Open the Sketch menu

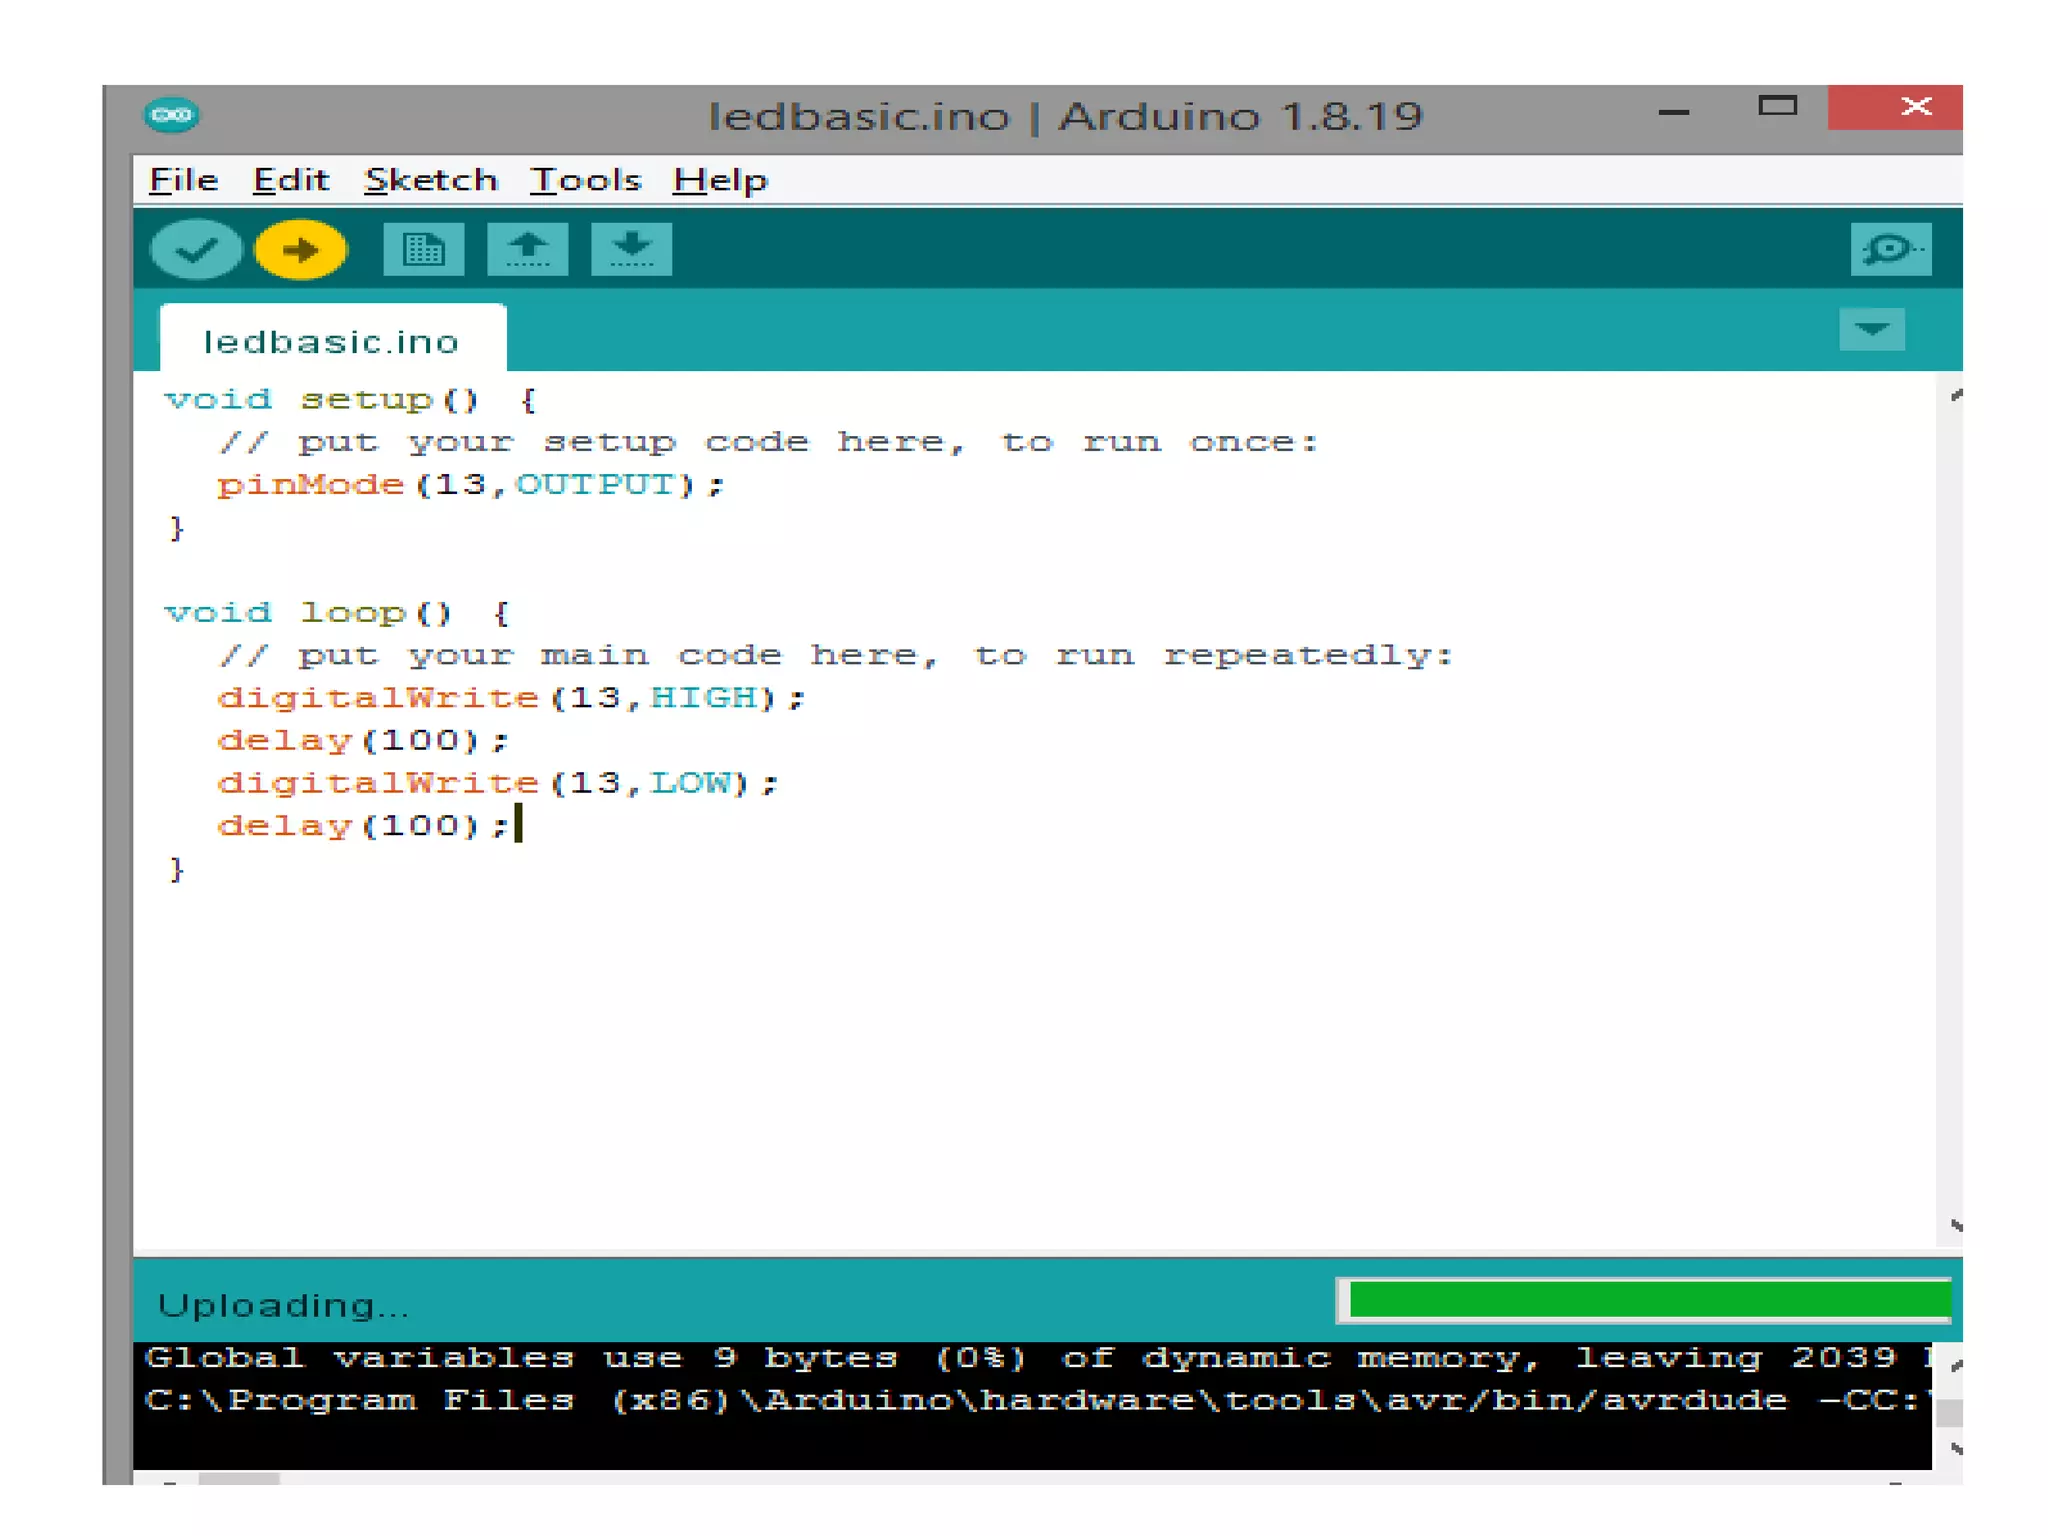pyautogui.click(x=430, y=180)
